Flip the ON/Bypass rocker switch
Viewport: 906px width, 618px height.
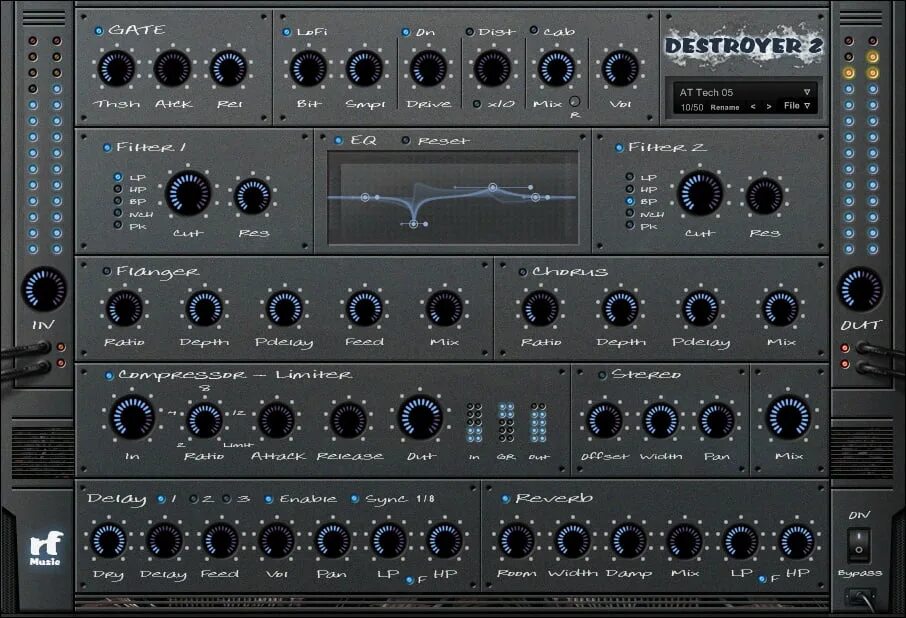(859, 543)
